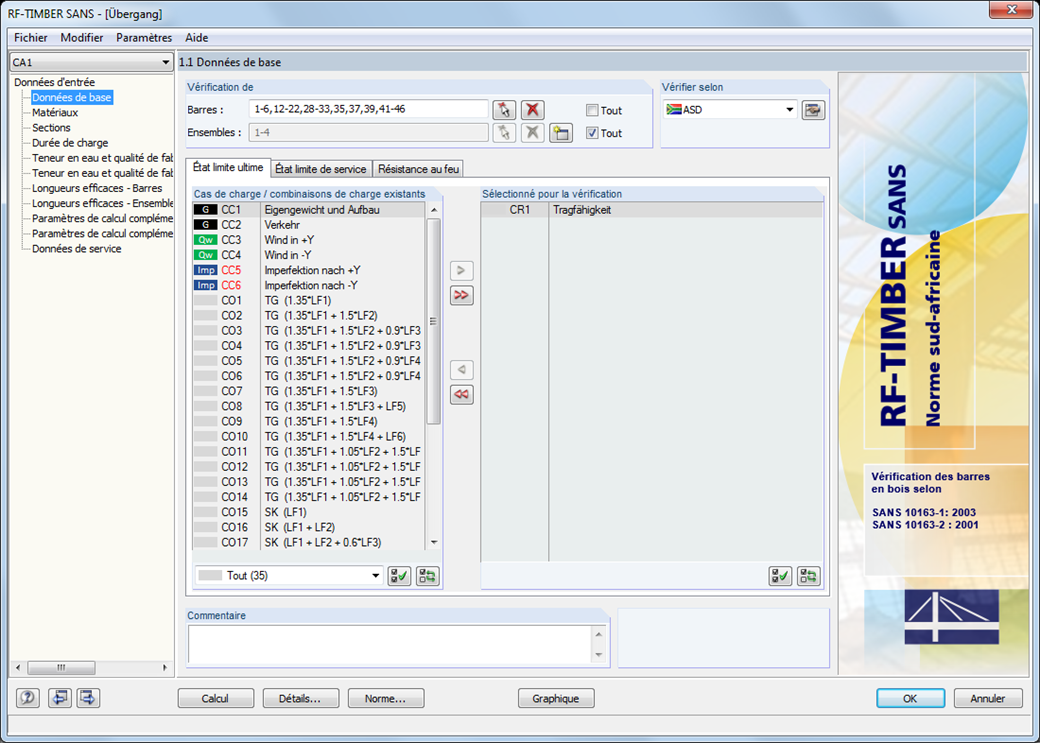Open the Modifier menu
The image size is (1040, 743).
point(82,38)
